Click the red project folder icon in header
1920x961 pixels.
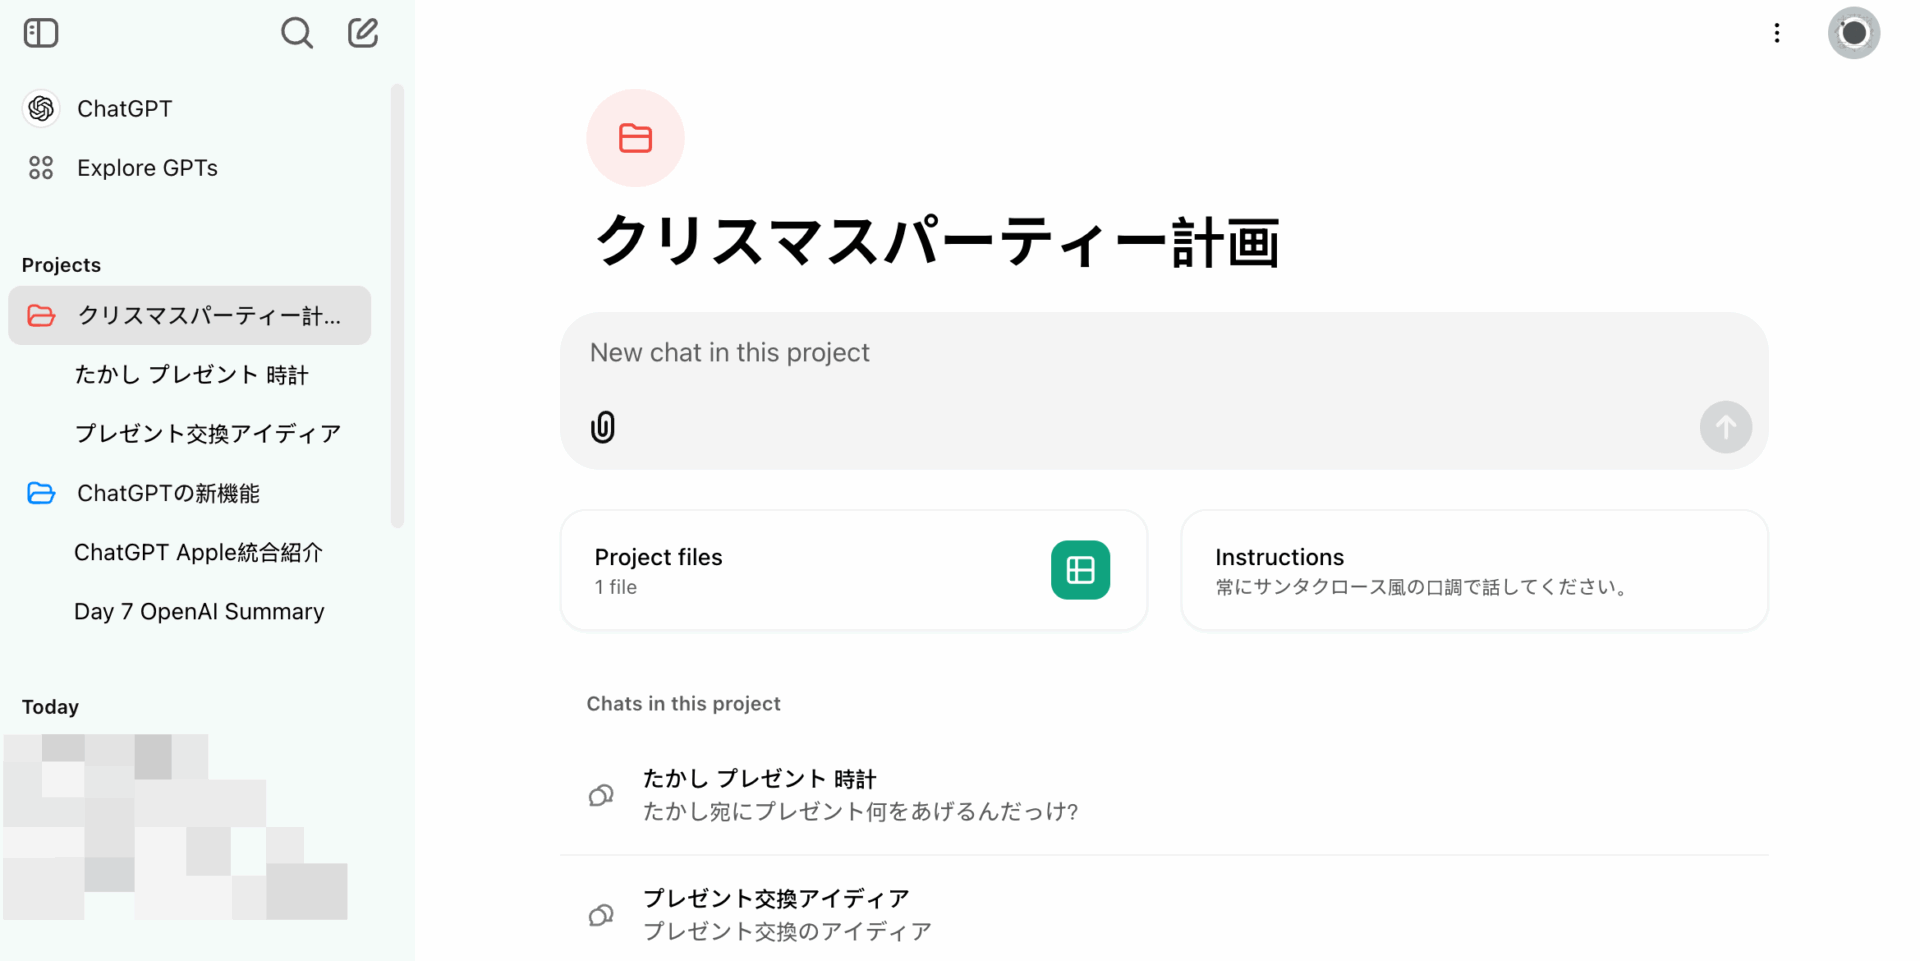pyautogui.click(x=635, y=138)
